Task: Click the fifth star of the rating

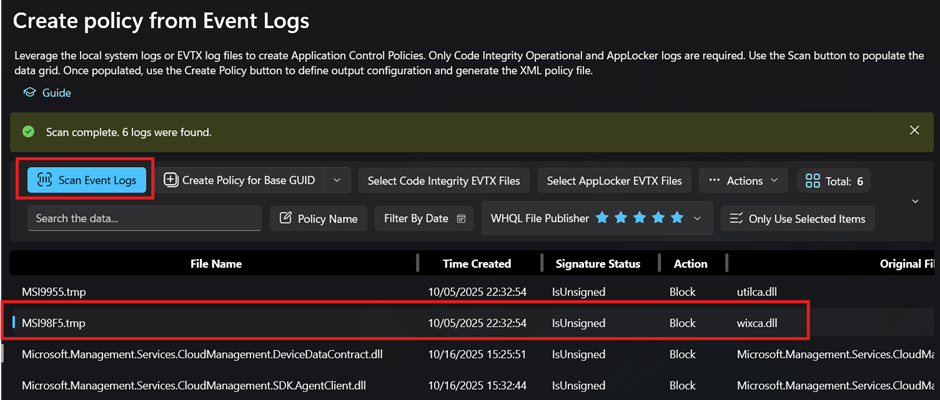Action: pos(677,218)
